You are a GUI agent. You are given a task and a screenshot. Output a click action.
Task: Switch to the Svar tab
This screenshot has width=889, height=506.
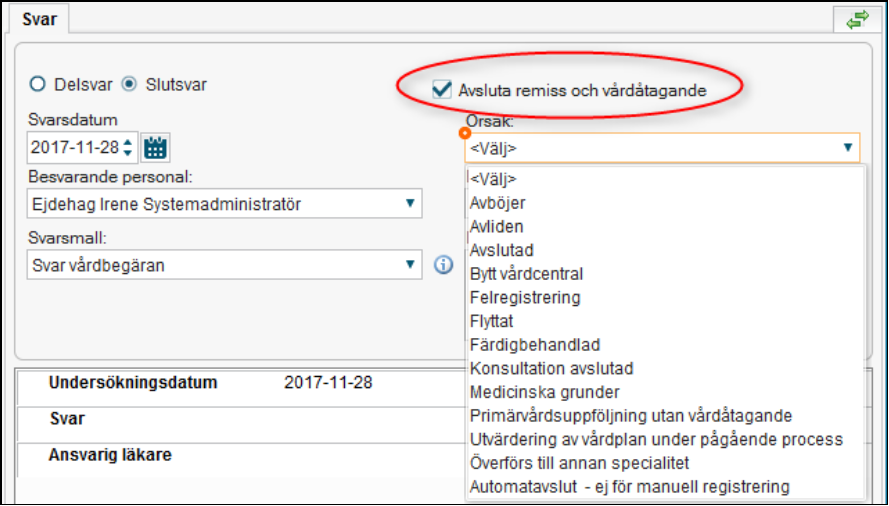pyautogui.click(x=39, y=19)
